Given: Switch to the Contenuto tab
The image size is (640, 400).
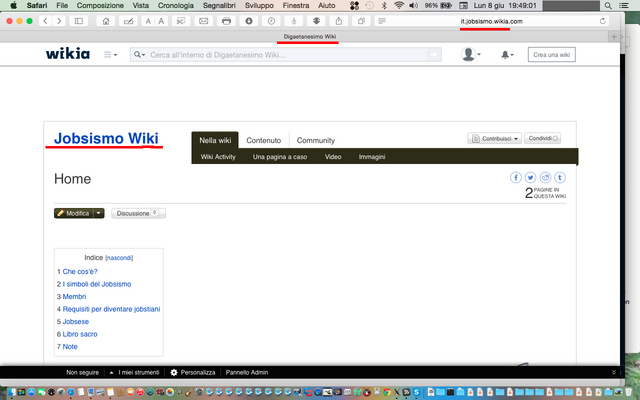Looking at the screenshot, I should (264, 140).
